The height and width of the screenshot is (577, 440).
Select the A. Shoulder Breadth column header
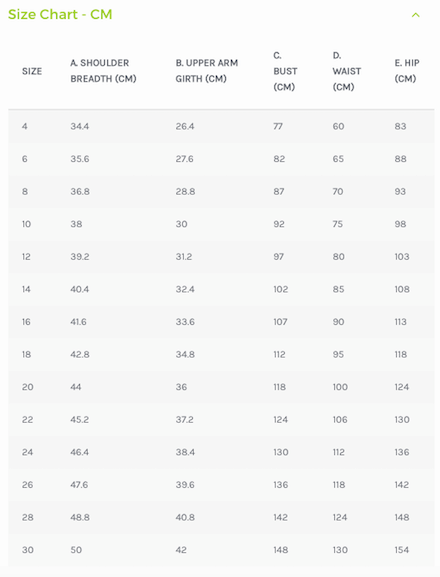pos(103,71)
